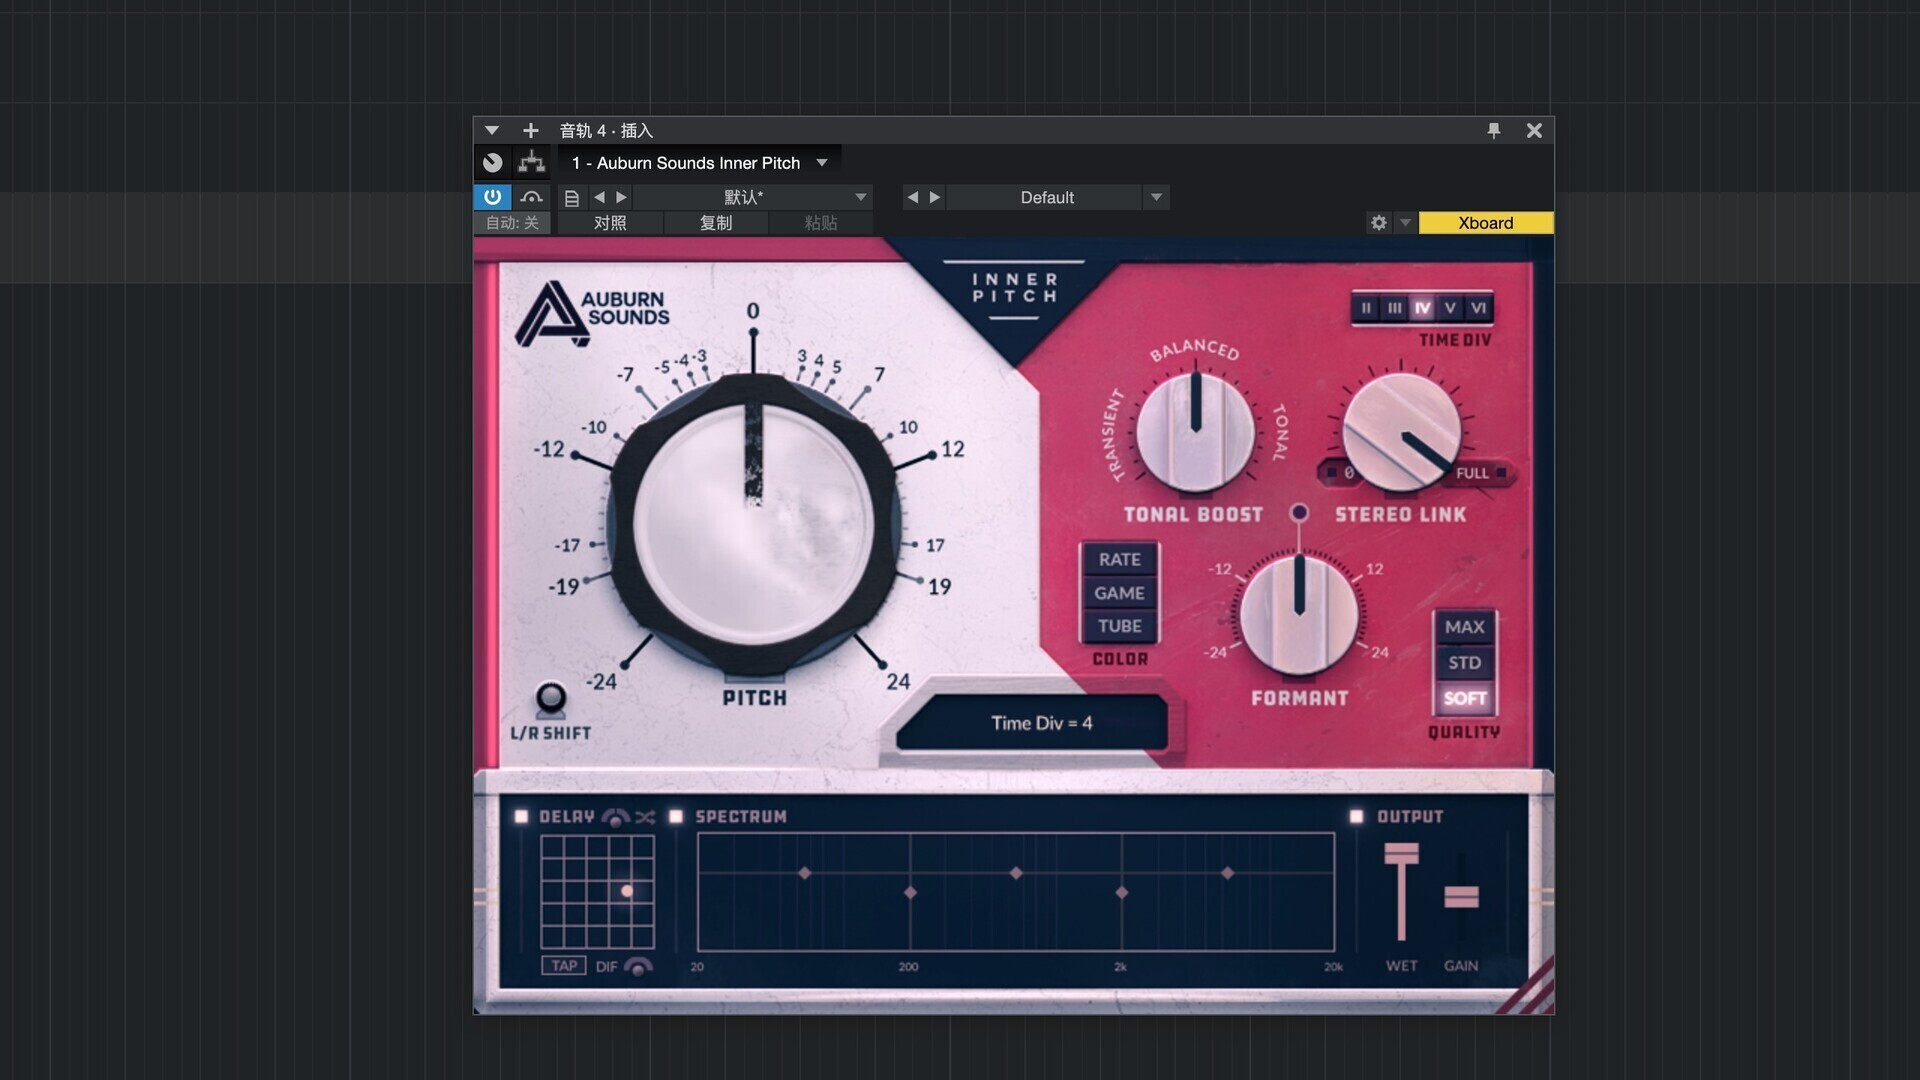The height and width of the screenshot is (1080, 1920).
Task: Enable the DELAY checkbox
Action: point(521,816)
